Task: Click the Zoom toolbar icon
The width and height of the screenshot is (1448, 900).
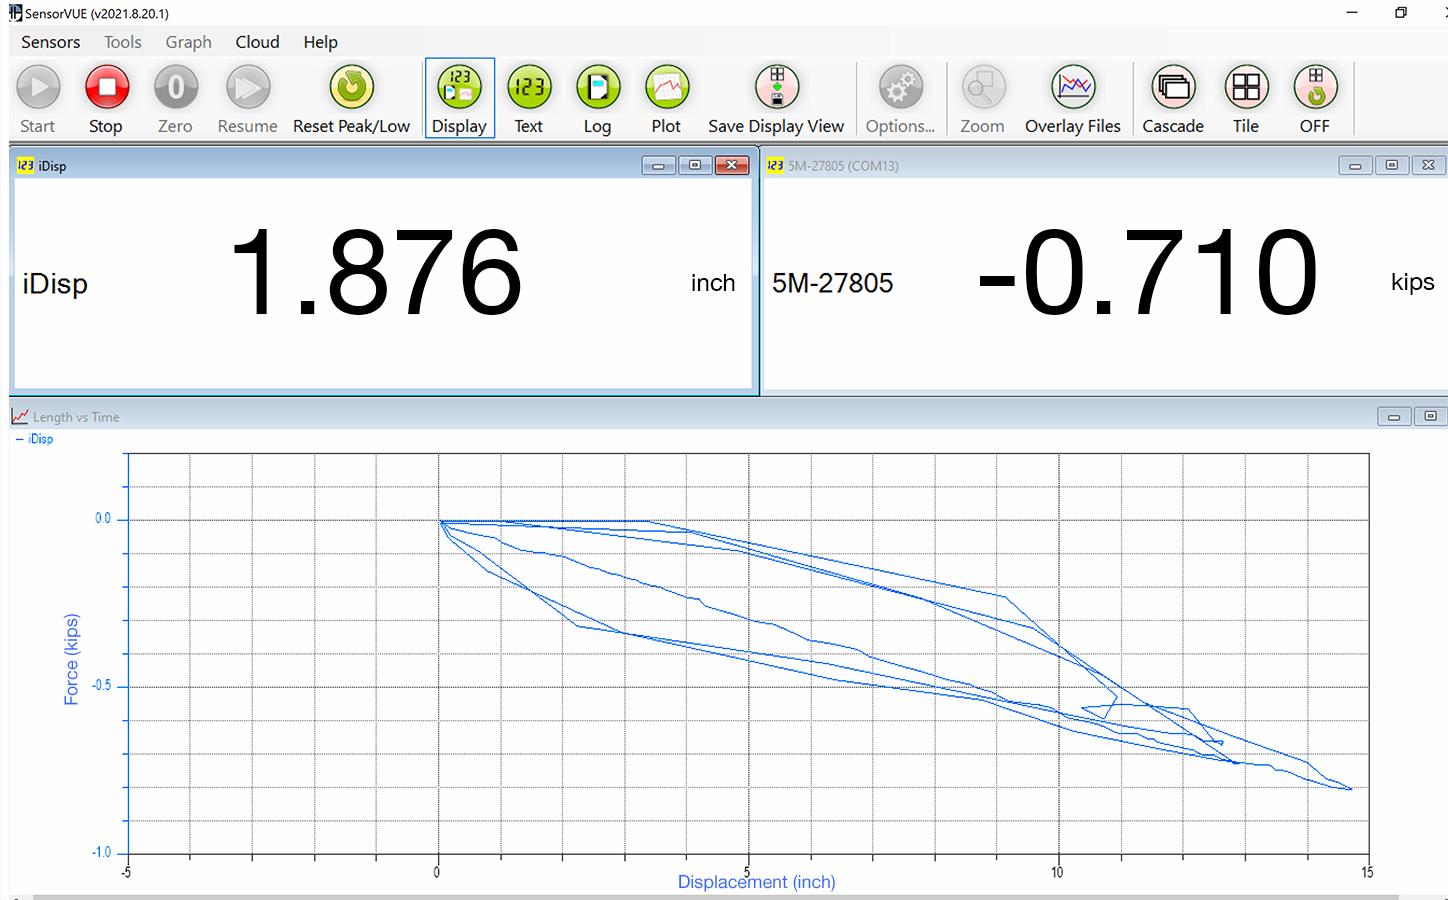Action: pyautogui.click(x=983, y=88)
